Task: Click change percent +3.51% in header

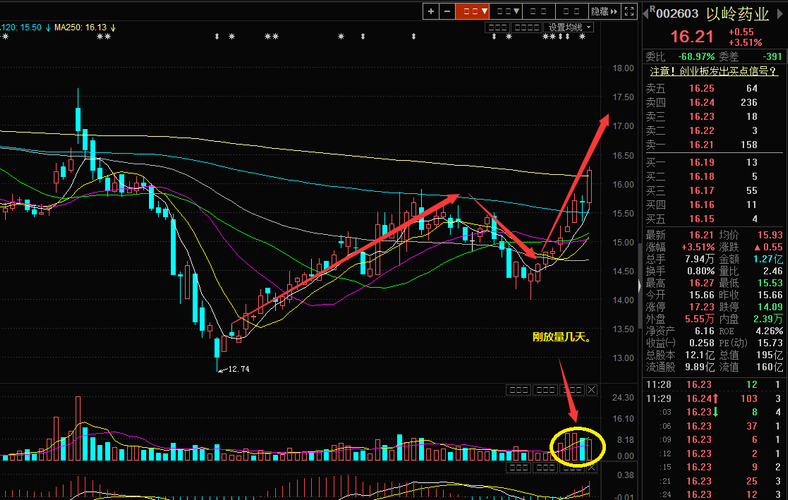Action: tap(745, 43)
